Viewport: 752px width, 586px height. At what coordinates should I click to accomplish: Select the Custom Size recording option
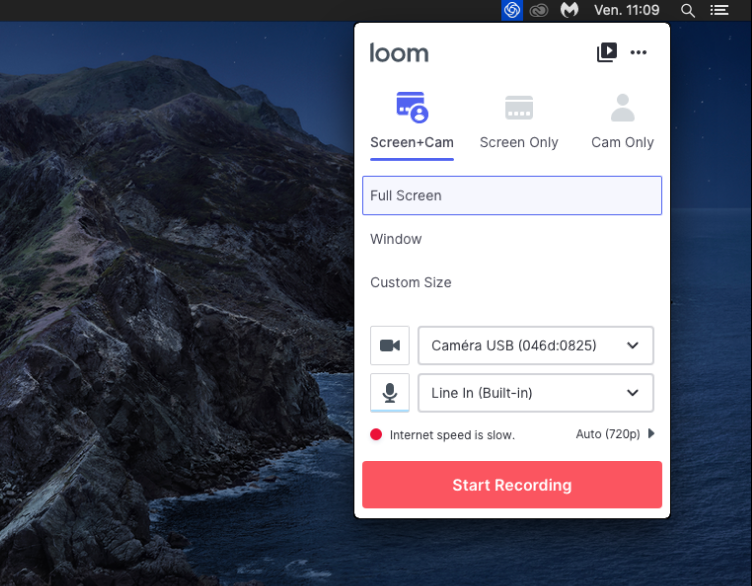[512, 282]
